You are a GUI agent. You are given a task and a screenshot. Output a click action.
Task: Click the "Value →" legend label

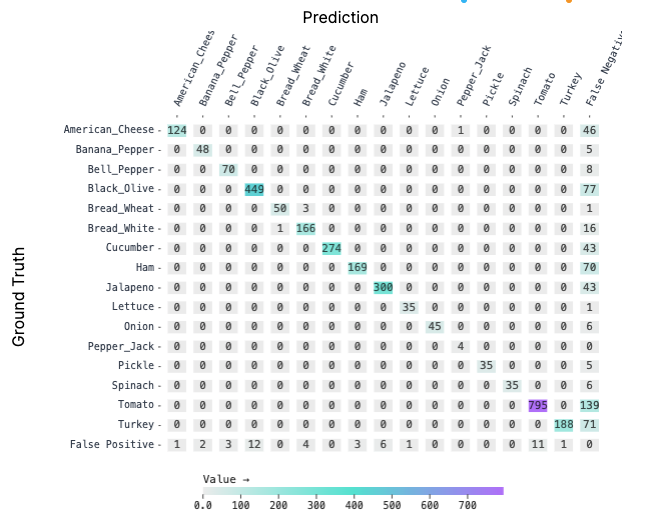(x=225, y=479)
